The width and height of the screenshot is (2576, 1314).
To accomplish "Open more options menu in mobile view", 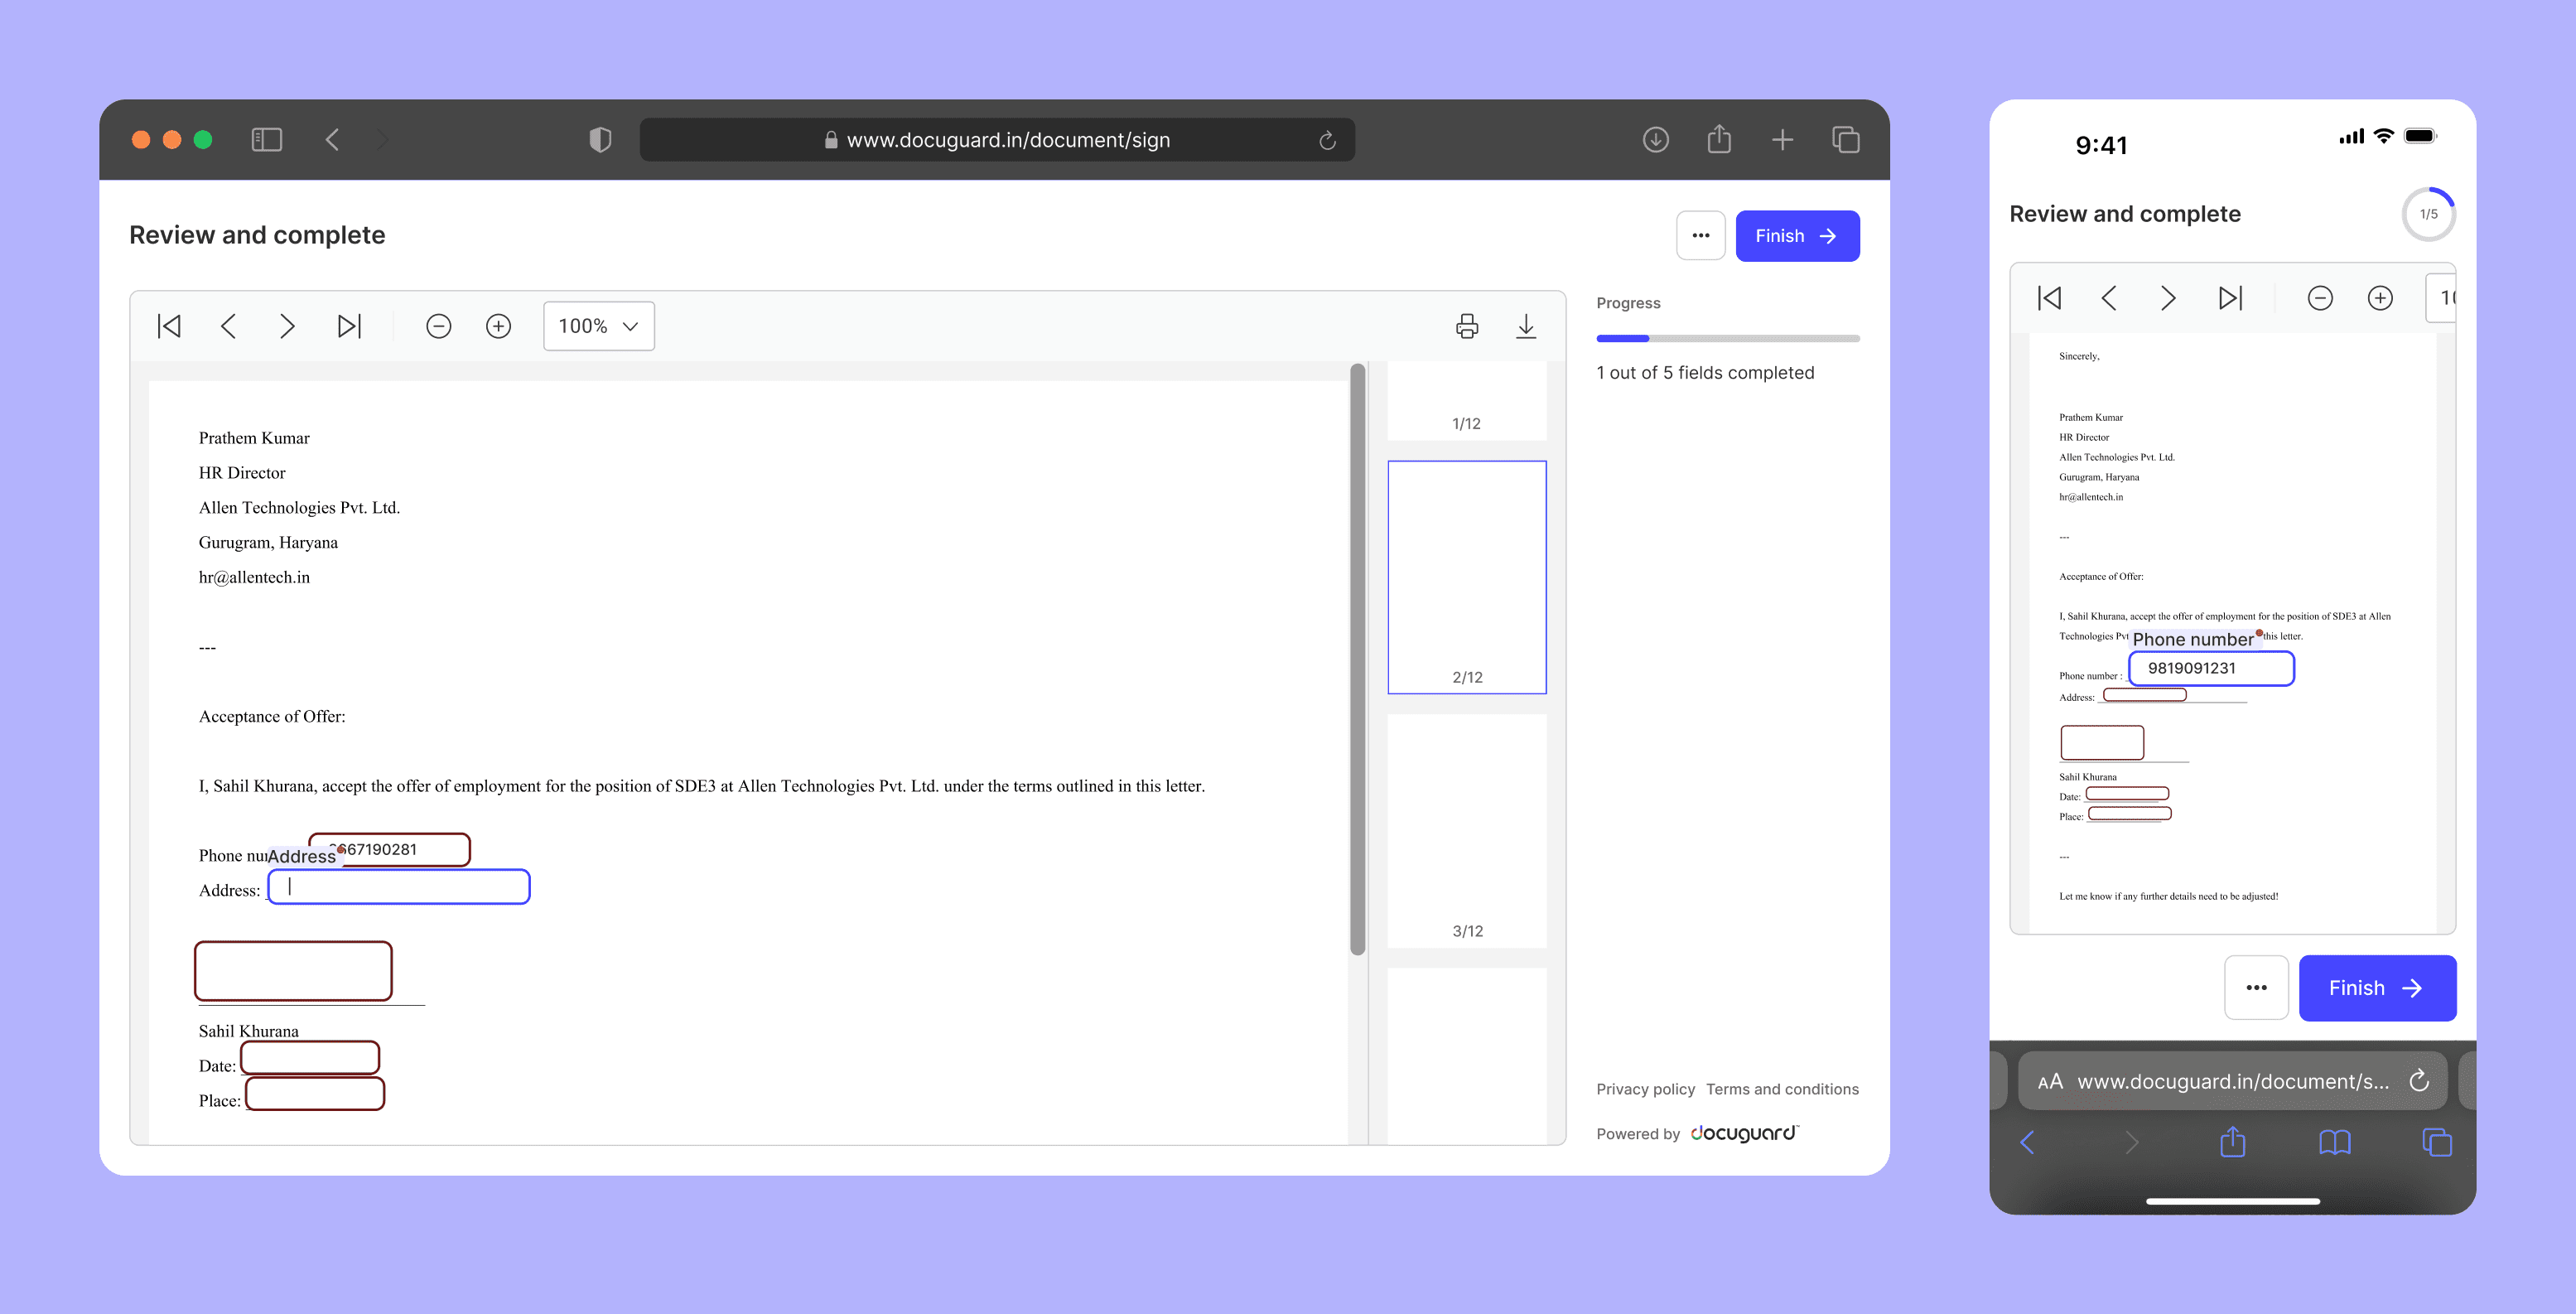I will pos(2255,988).
